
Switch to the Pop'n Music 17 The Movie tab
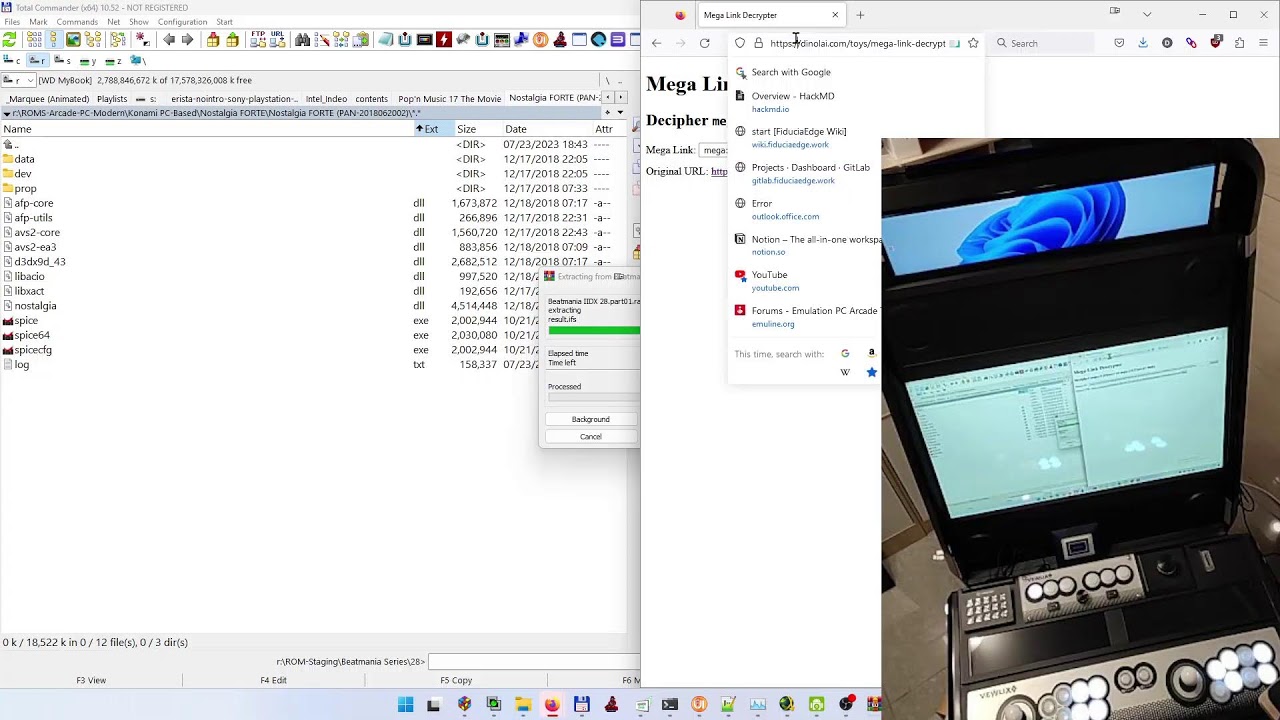pos(449,99)
